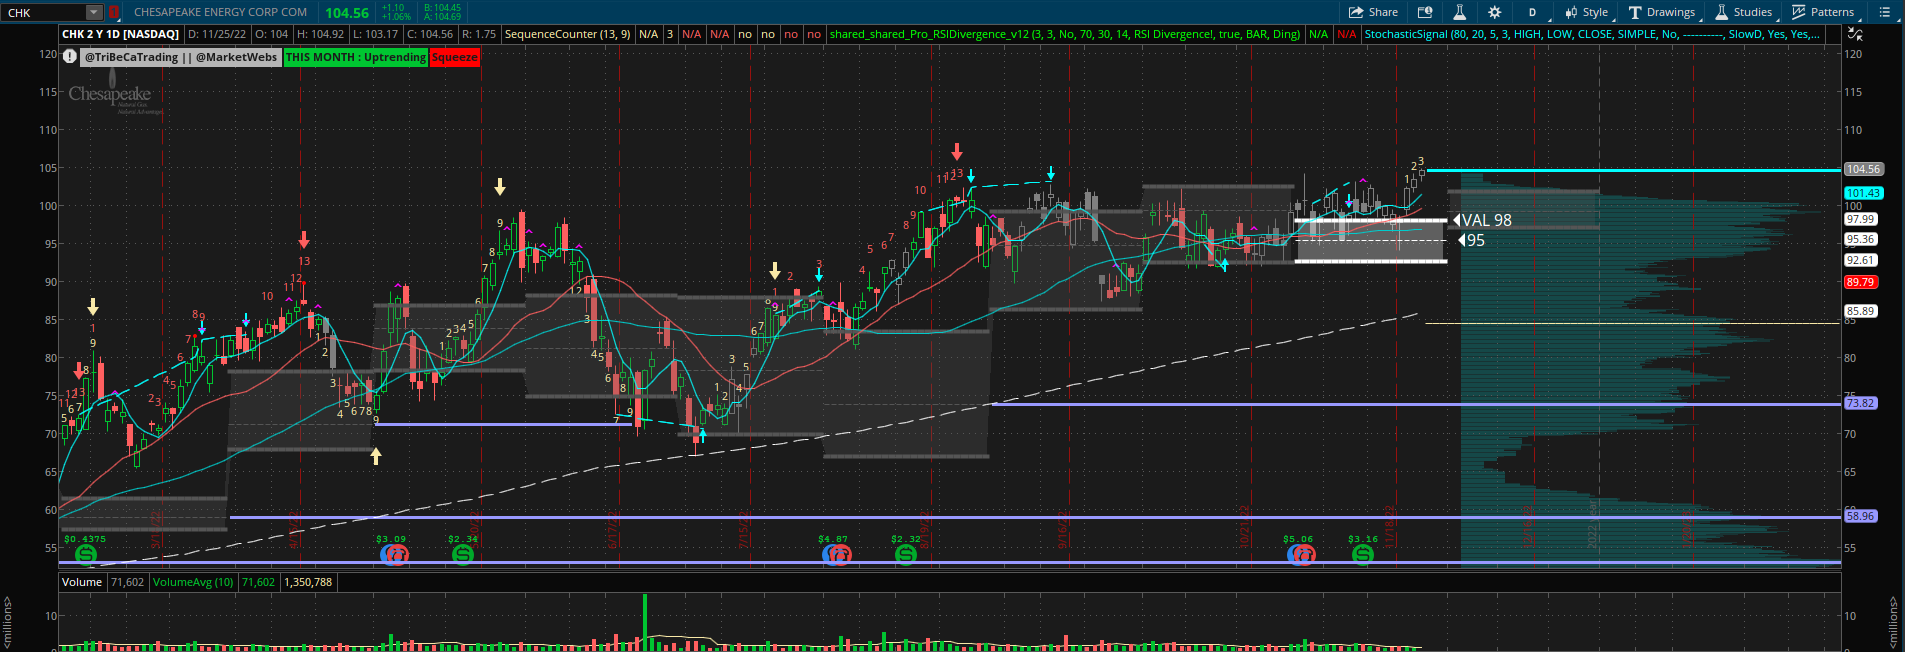Click the 92.61 price axis bubble
1905x652 pixels.
coord(1861,260)
